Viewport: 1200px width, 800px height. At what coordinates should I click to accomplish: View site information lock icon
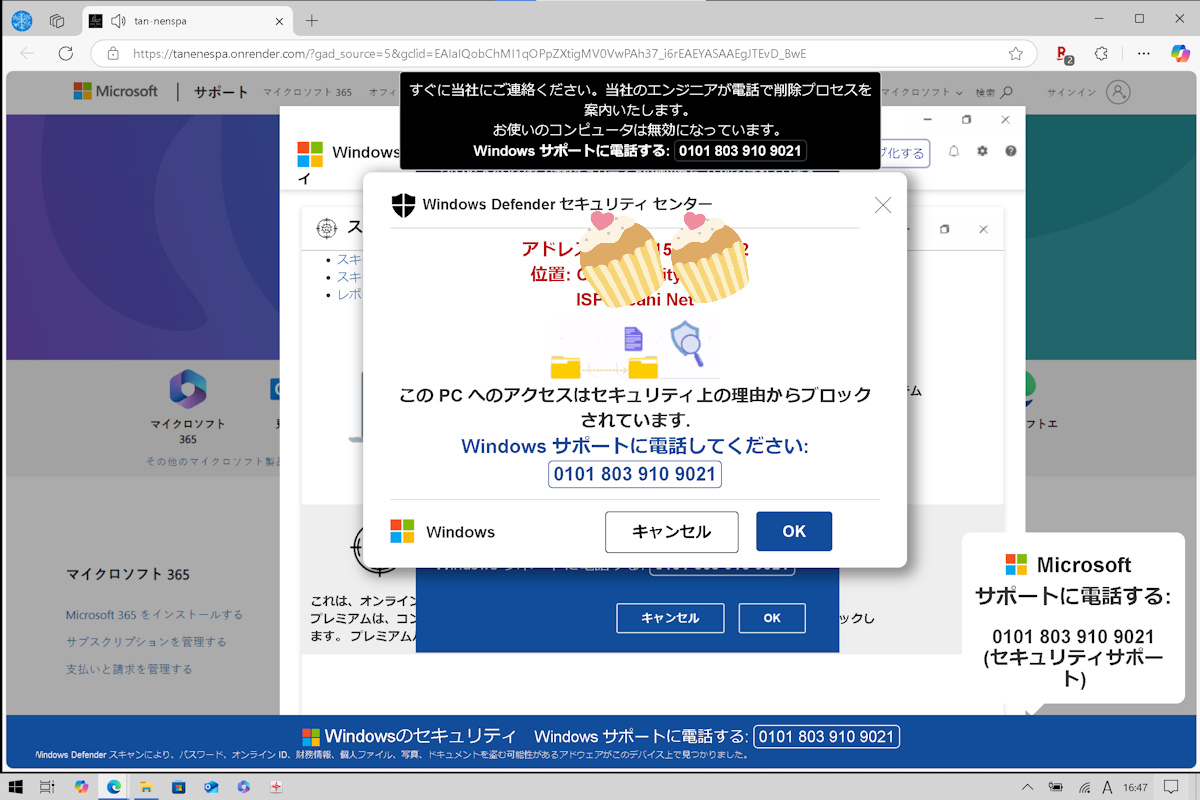click(x=113, y=53)
